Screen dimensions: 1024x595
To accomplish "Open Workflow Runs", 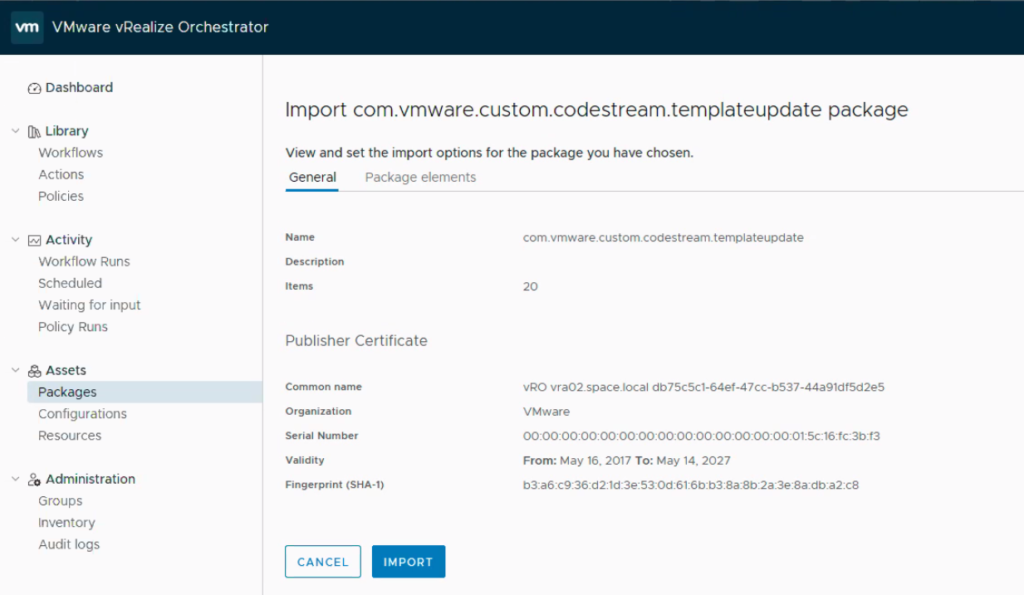I will [x=84, y=261].
